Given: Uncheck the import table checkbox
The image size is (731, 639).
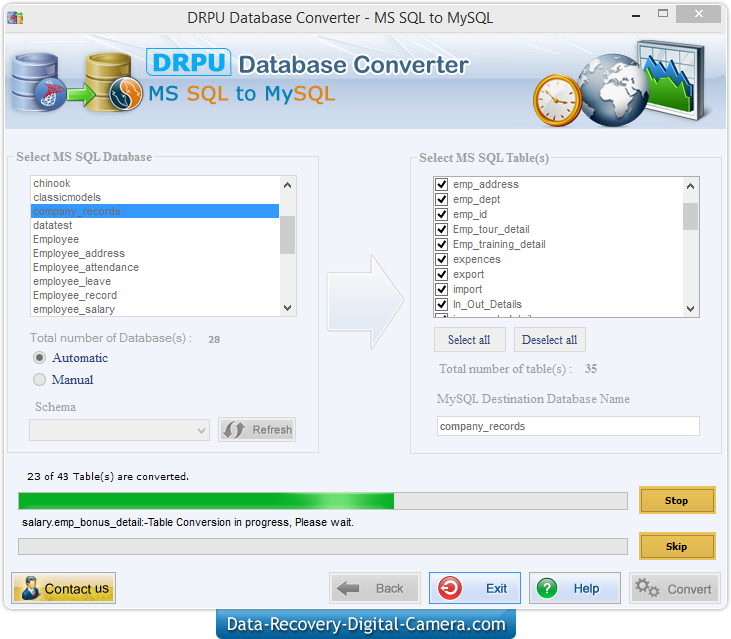Looking at the screenshot, I should coord(441,289).
